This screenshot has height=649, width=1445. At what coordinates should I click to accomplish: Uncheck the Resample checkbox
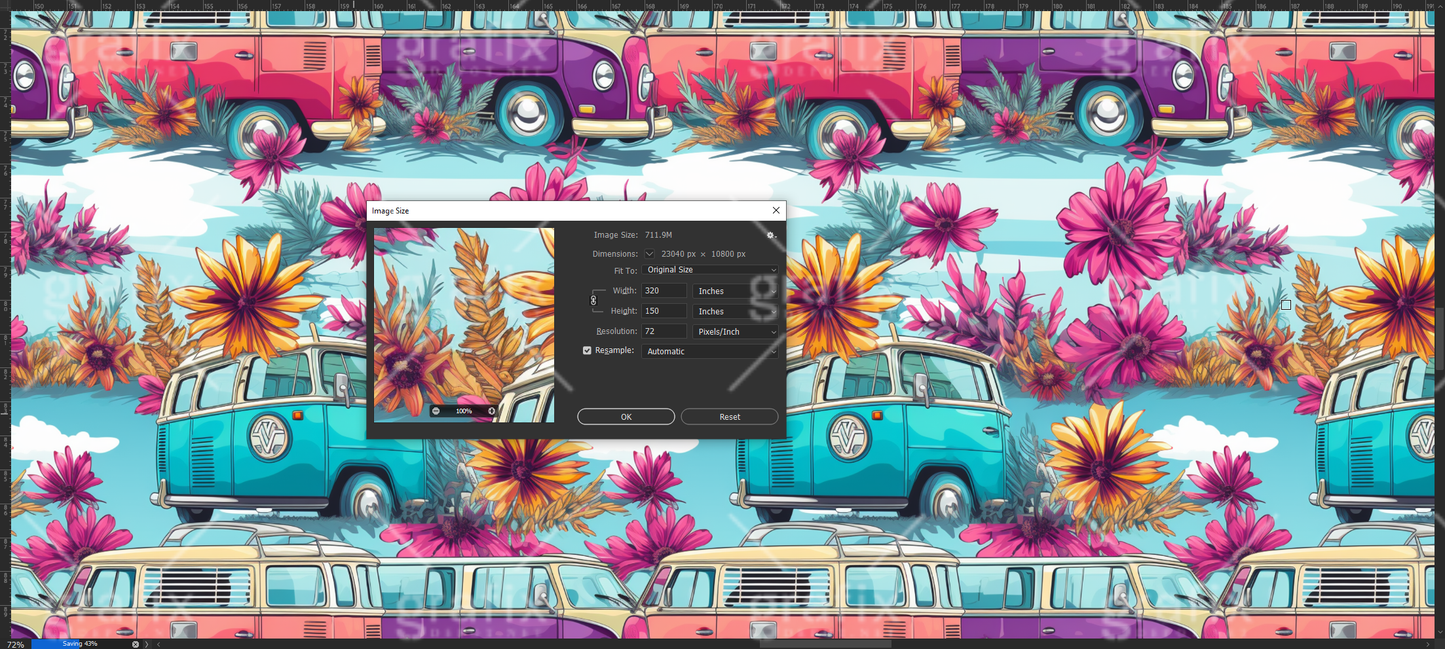coord(587,351)
